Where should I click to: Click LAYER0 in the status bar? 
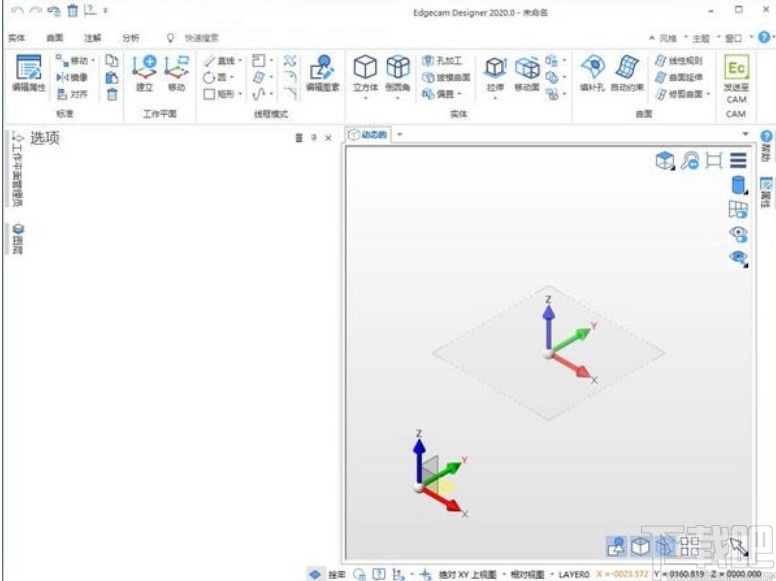point(574,575)
